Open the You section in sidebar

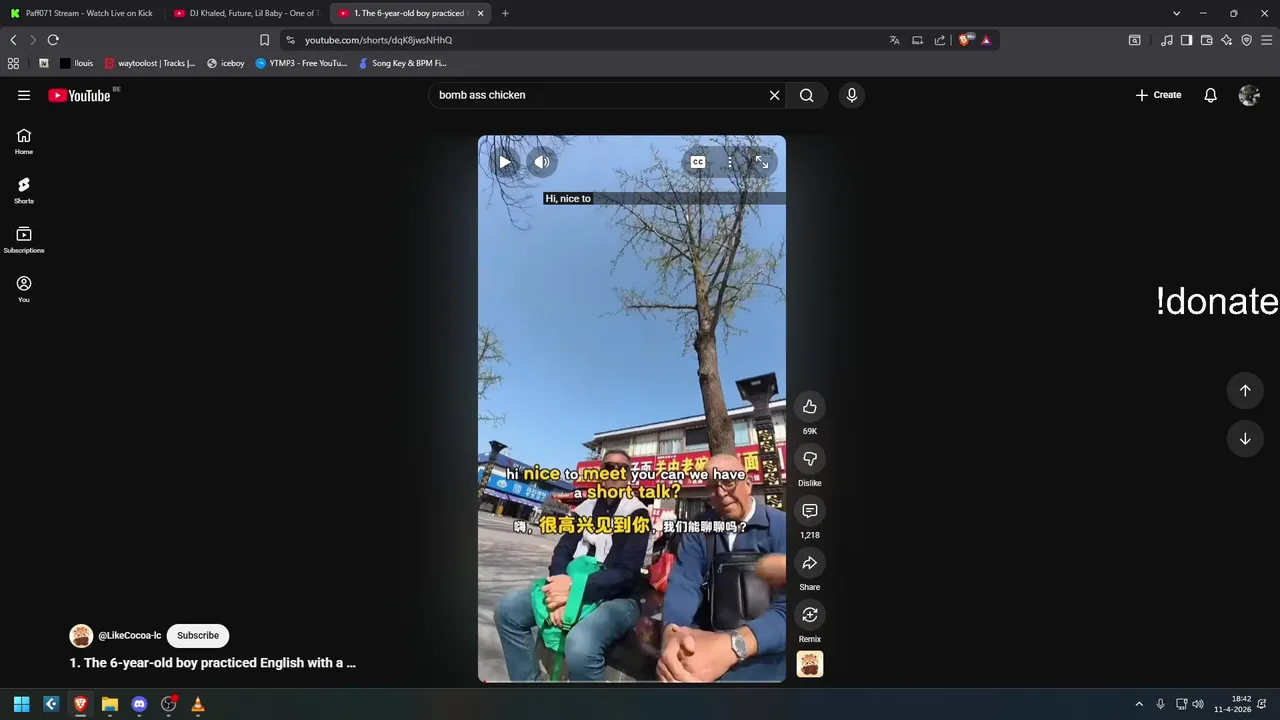tap(24, 289)
